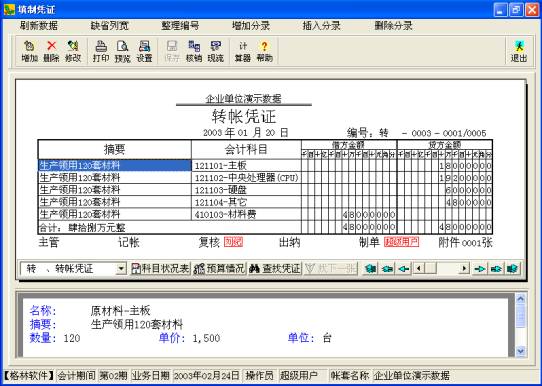Click the voucher date 2003年01月20日
Screen dimensions: 542x386
[x=245, y=133]
